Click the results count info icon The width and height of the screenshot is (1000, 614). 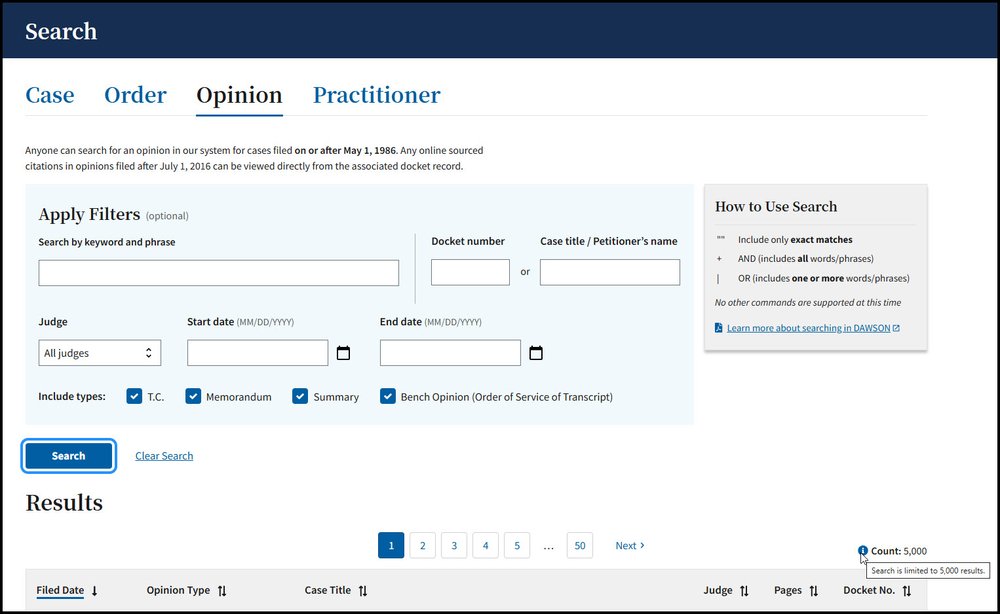click(x=862, y=551)
